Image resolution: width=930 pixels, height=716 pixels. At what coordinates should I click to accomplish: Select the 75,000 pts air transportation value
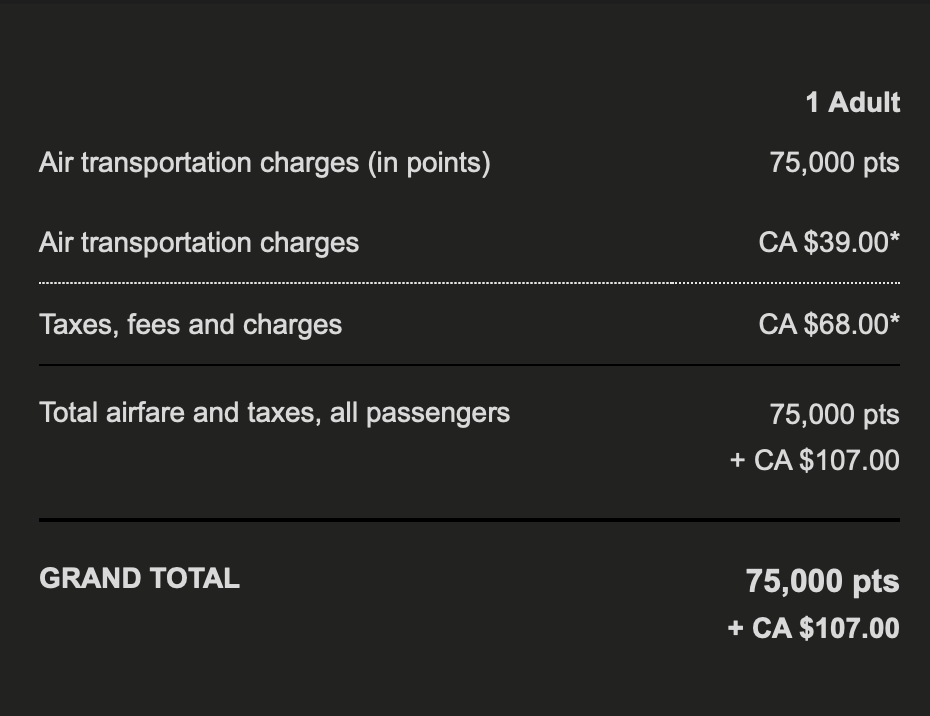(x=834, y=163)
